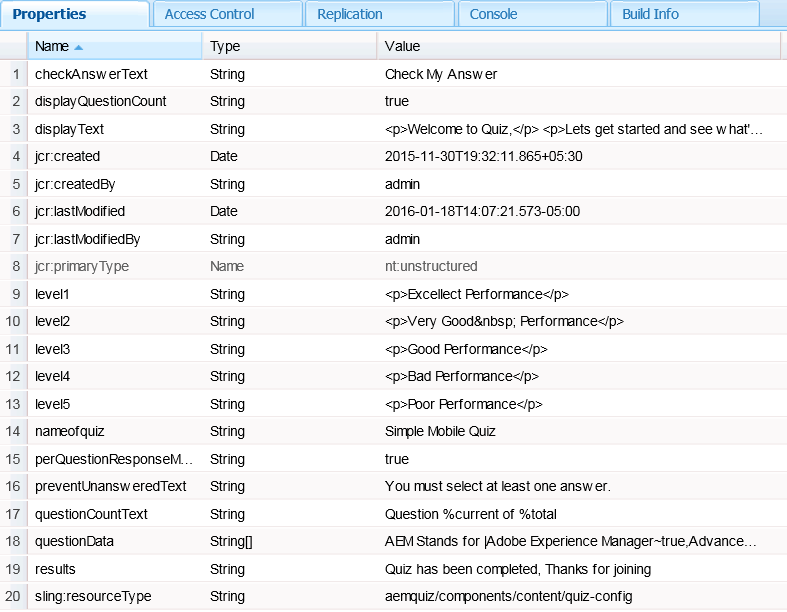
Task: Click the level1 property name
Action: coord(52,294)
